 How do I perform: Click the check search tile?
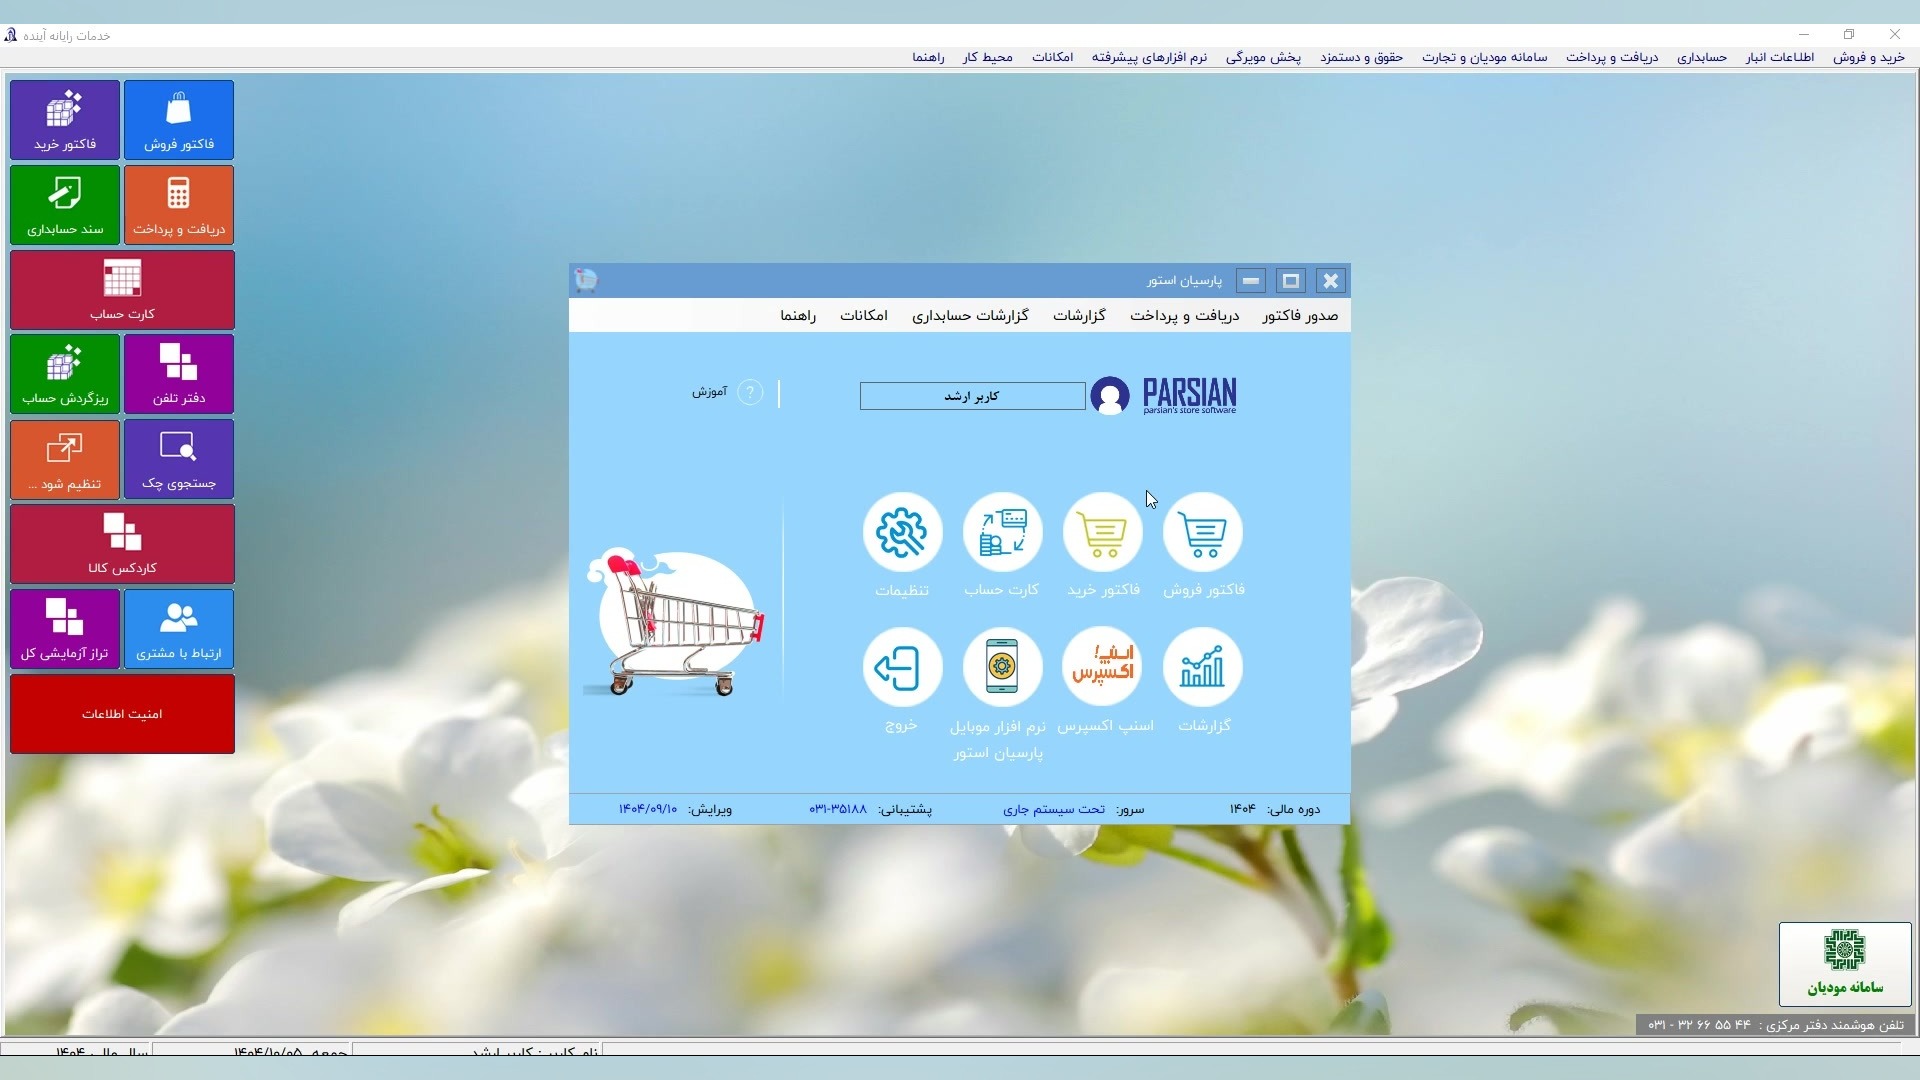[179, 459]
